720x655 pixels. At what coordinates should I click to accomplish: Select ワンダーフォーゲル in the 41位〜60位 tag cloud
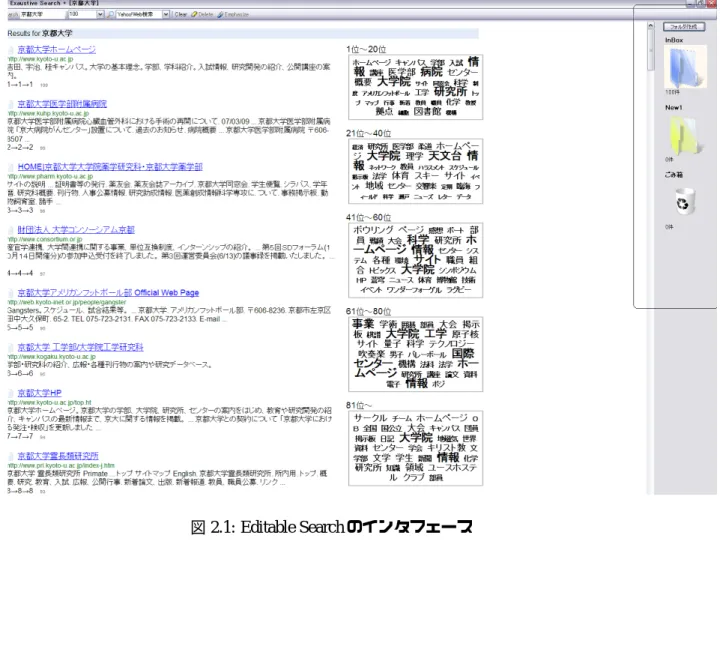(x=414, y=290)
